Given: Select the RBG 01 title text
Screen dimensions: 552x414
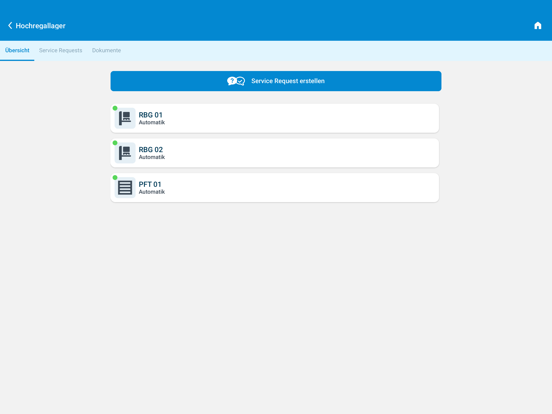Looking at the screenshot, I should (150, 115).
